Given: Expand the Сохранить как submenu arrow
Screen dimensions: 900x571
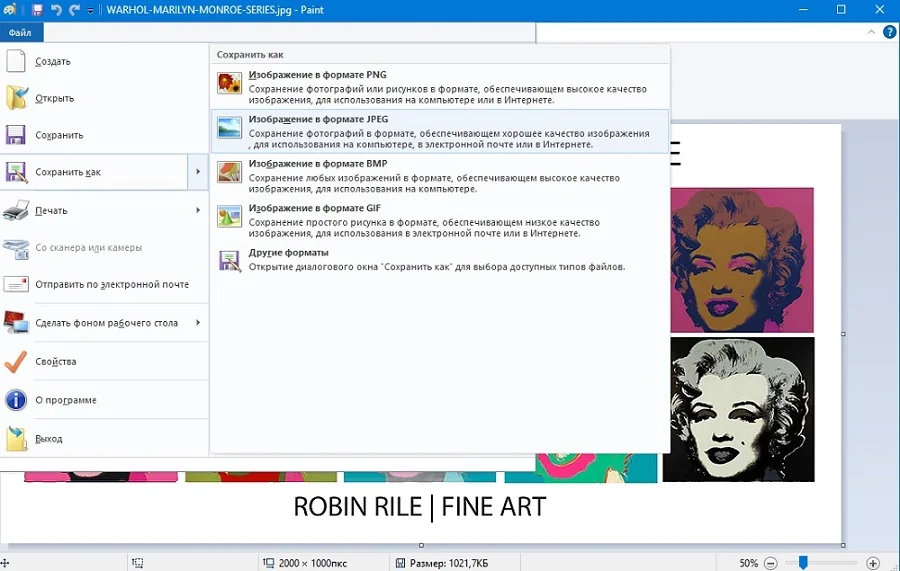Looking at the screenshot, I should click(x=198, y=172).
